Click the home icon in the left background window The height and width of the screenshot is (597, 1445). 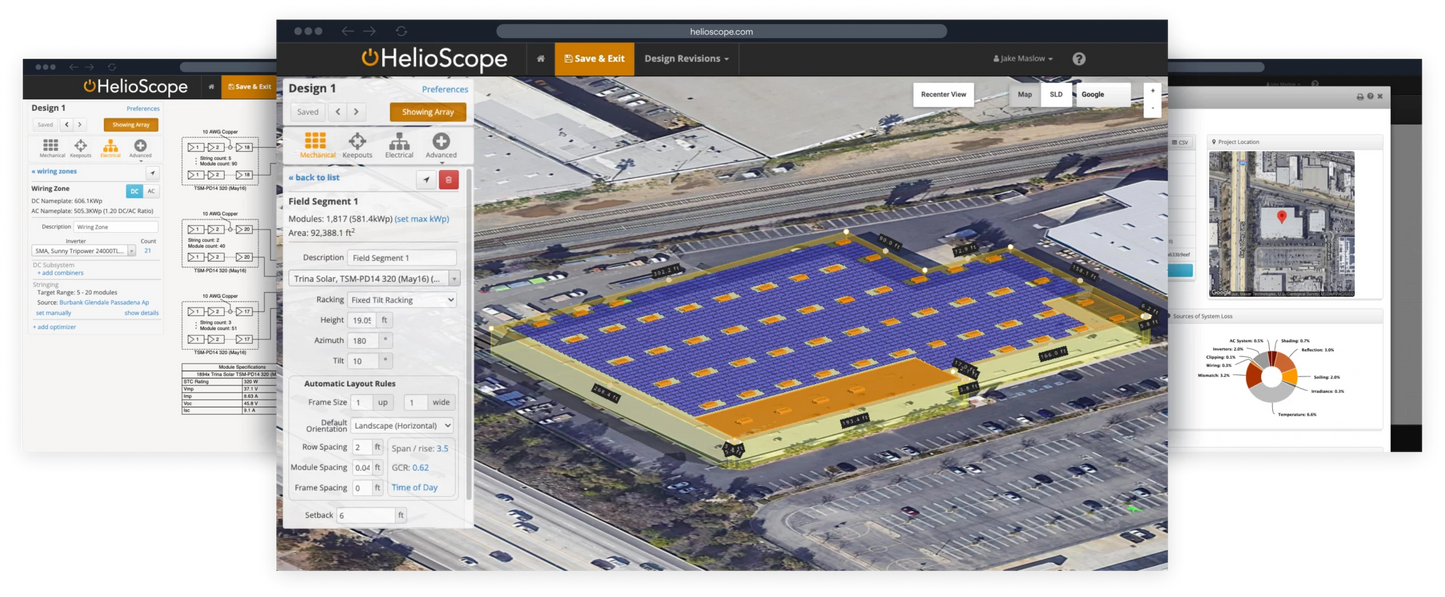211,87
